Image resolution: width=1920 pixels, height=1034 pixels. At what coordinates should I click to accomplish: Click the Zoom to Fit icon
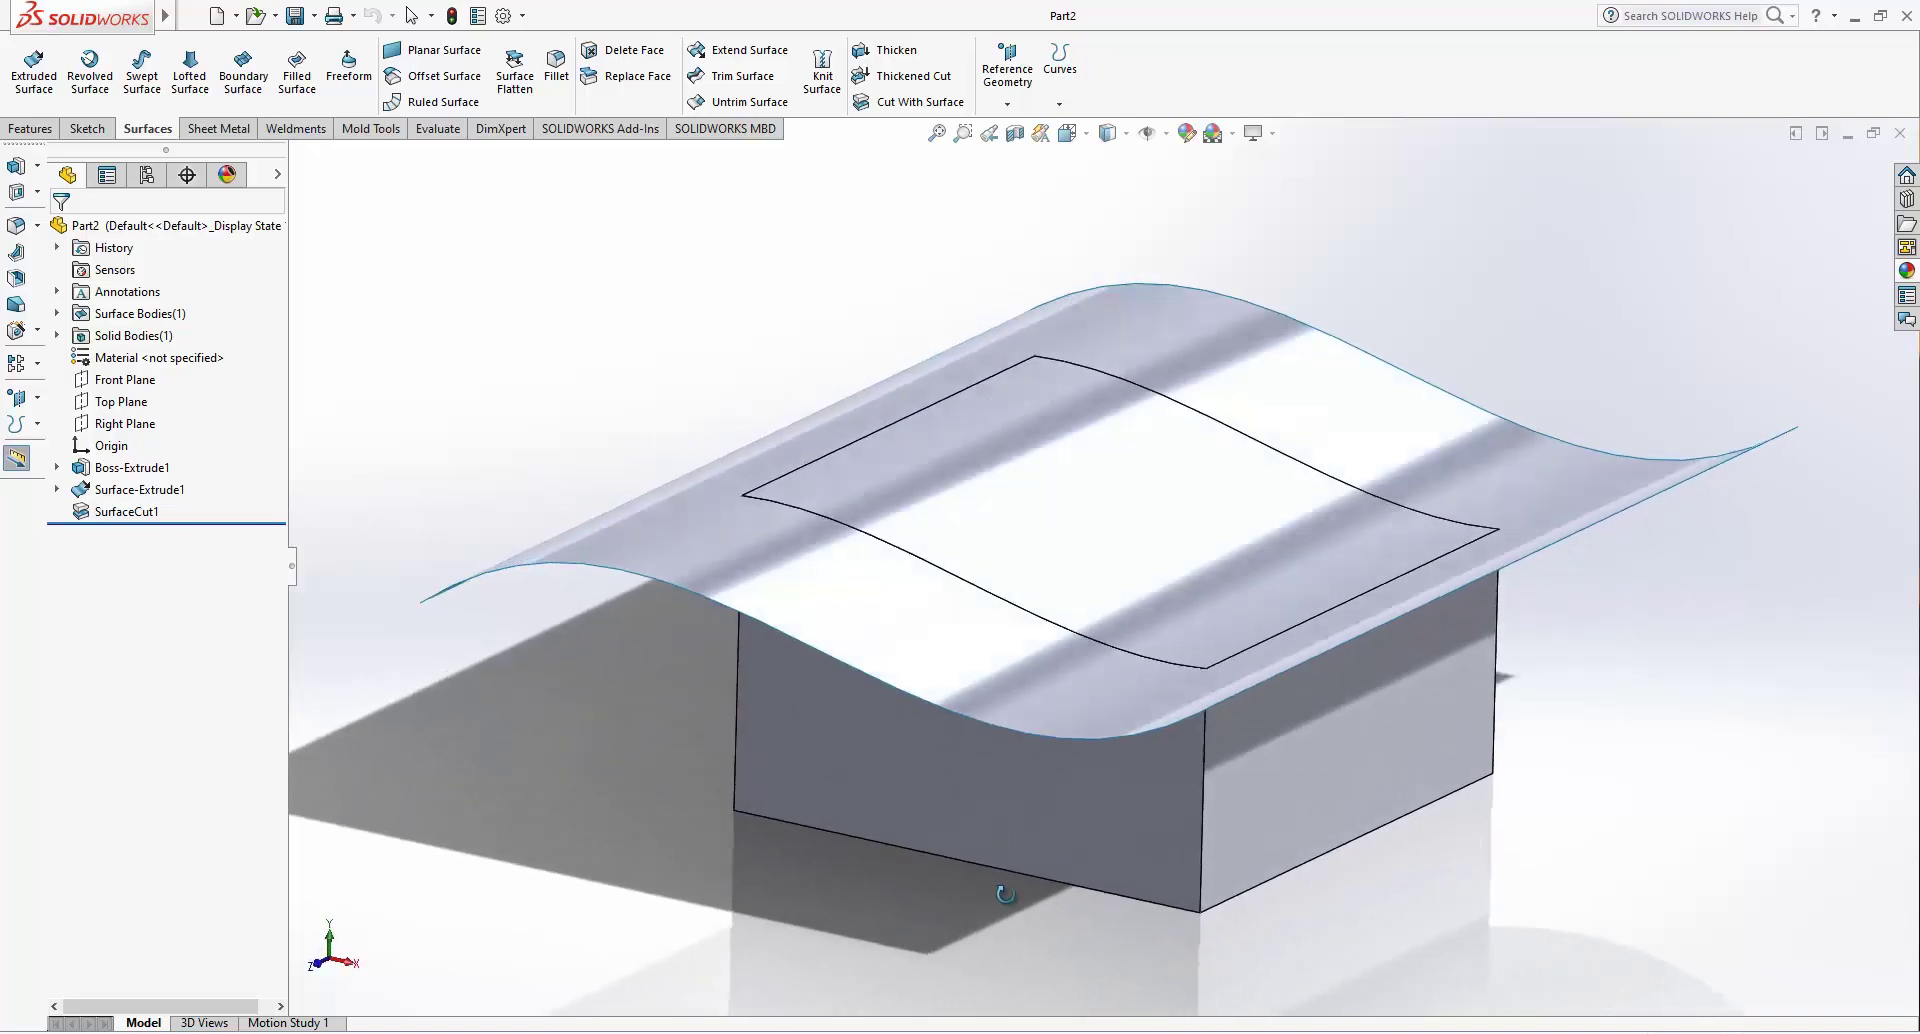tap(936, 133)
